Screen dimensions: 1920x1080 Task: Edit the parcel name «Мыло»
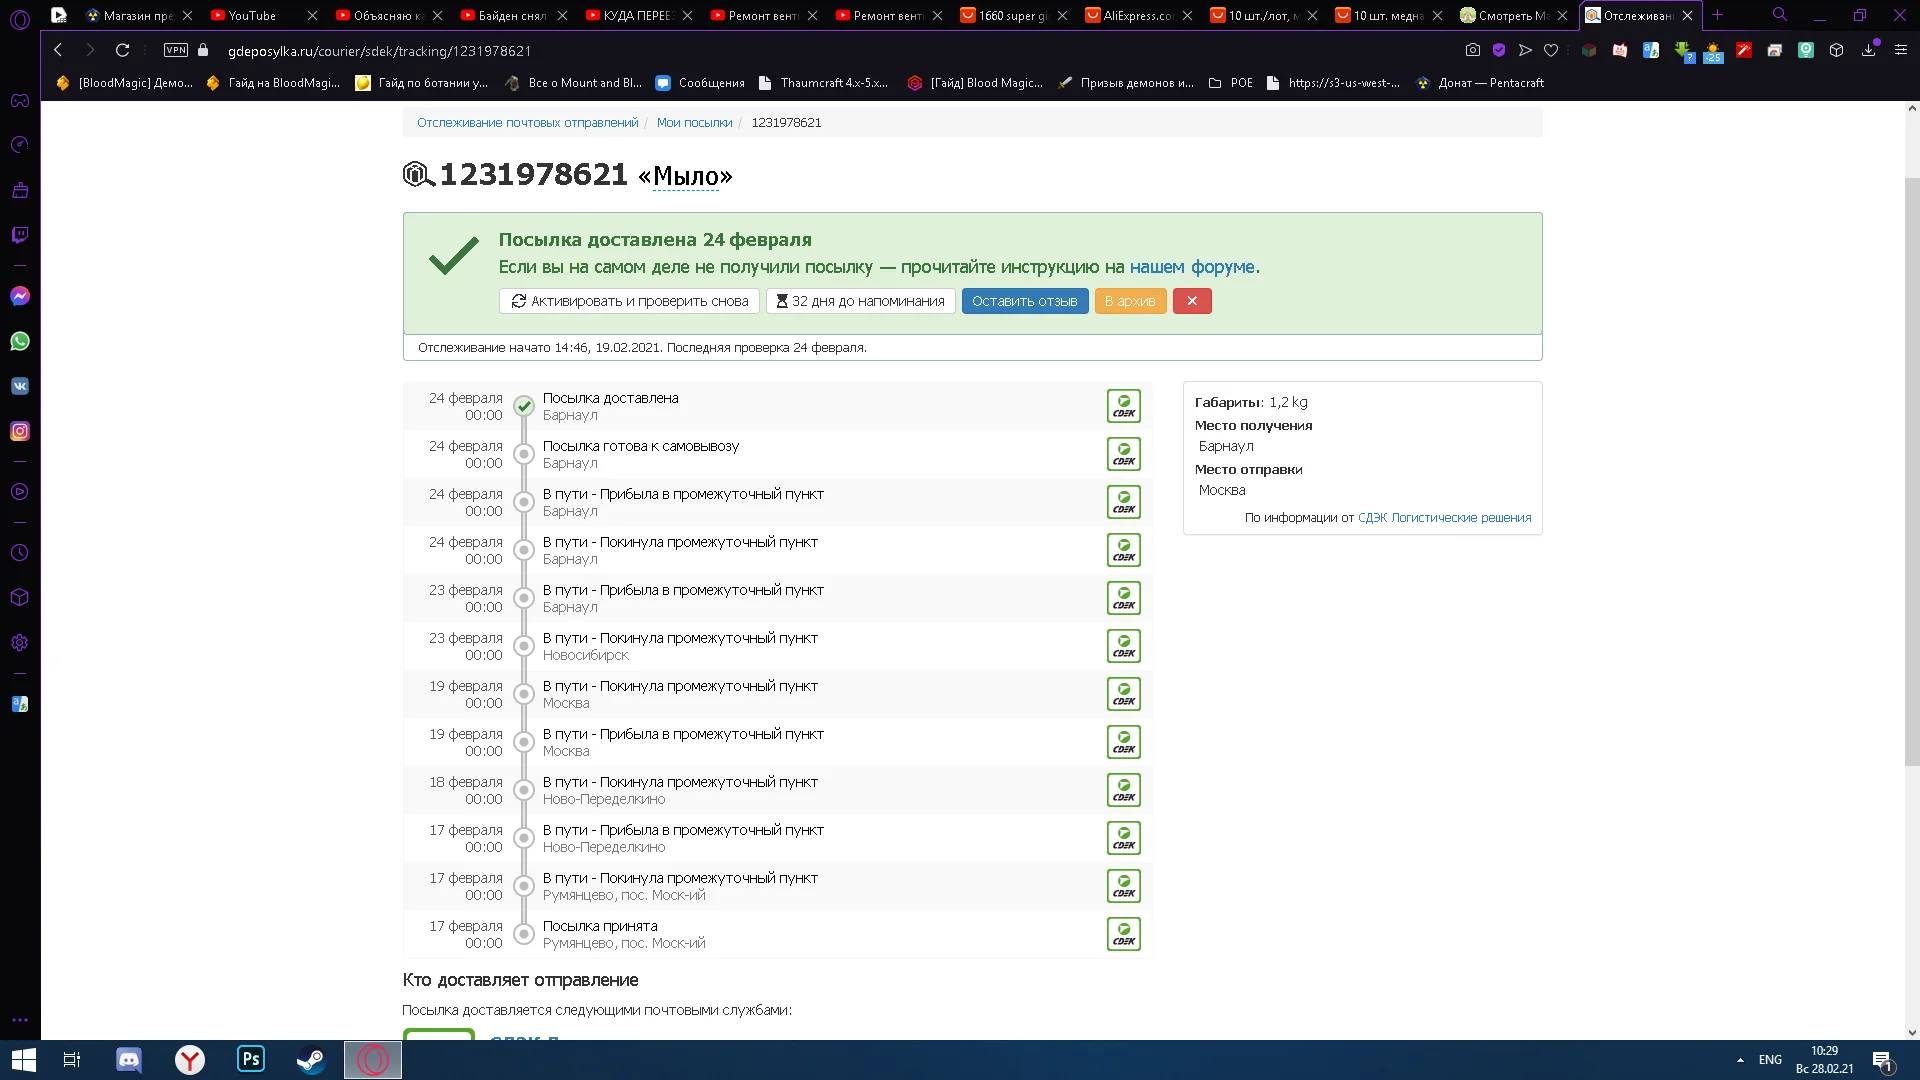[x=686, y=177]
